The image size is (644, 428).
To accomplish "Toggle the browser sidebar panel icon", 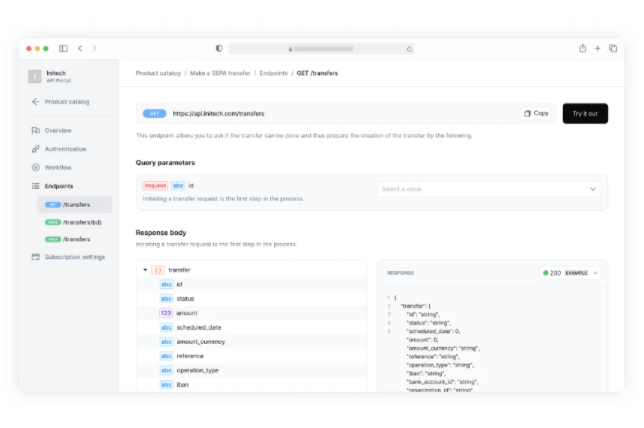I will 63,48.
